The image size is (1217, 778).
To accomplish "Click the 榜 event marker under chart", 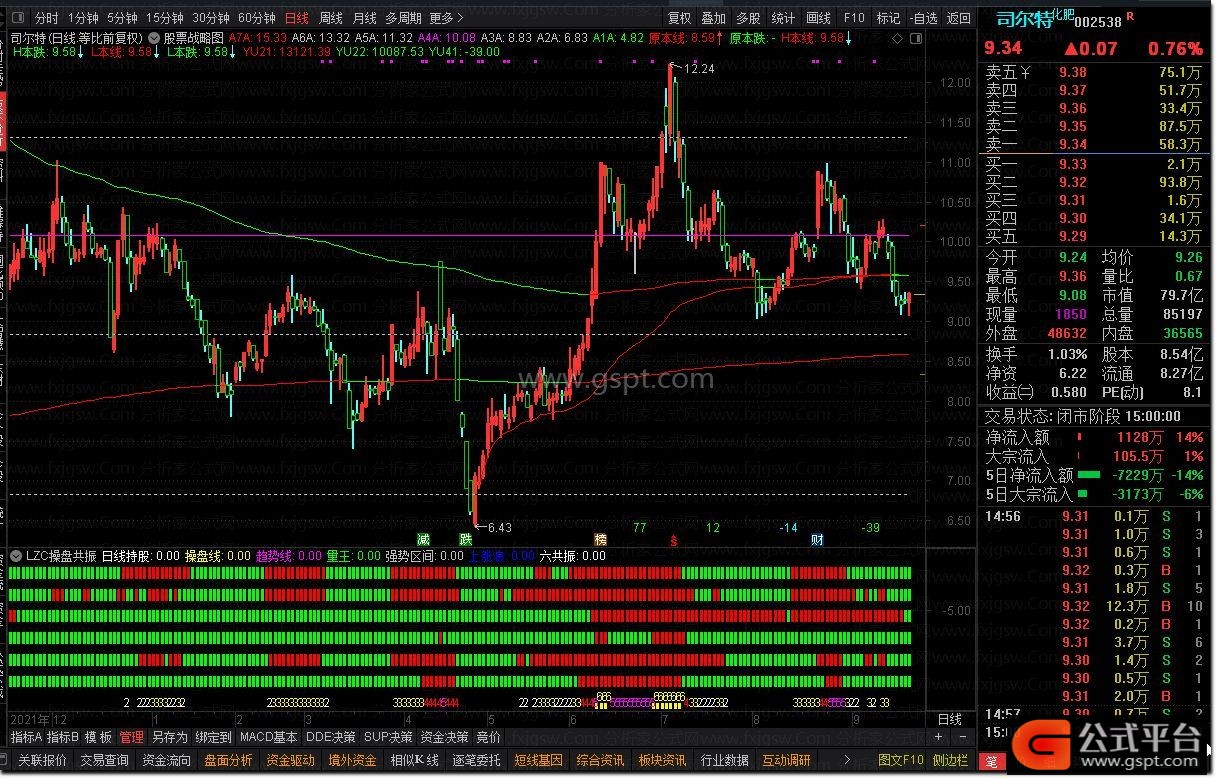I will click(600, 539).
